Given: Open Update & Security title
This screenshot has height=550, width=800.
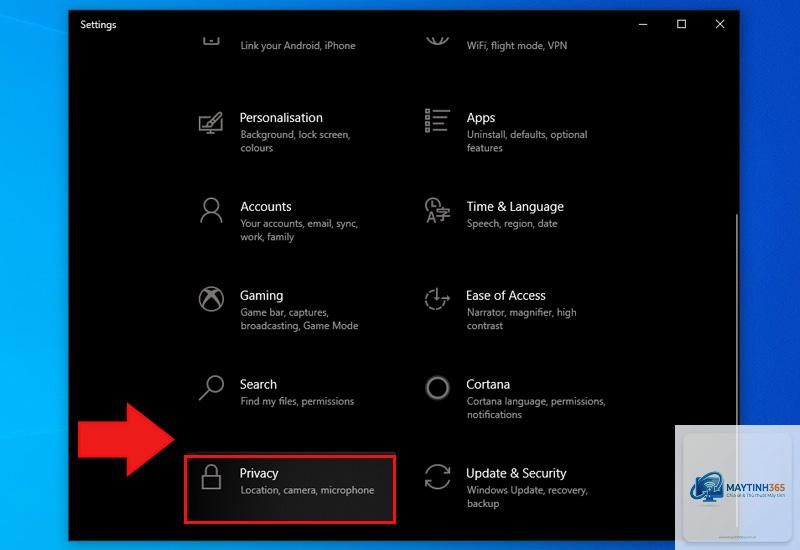Looking at the screenshot, I should pyautogui.click(x=516, y=473).
